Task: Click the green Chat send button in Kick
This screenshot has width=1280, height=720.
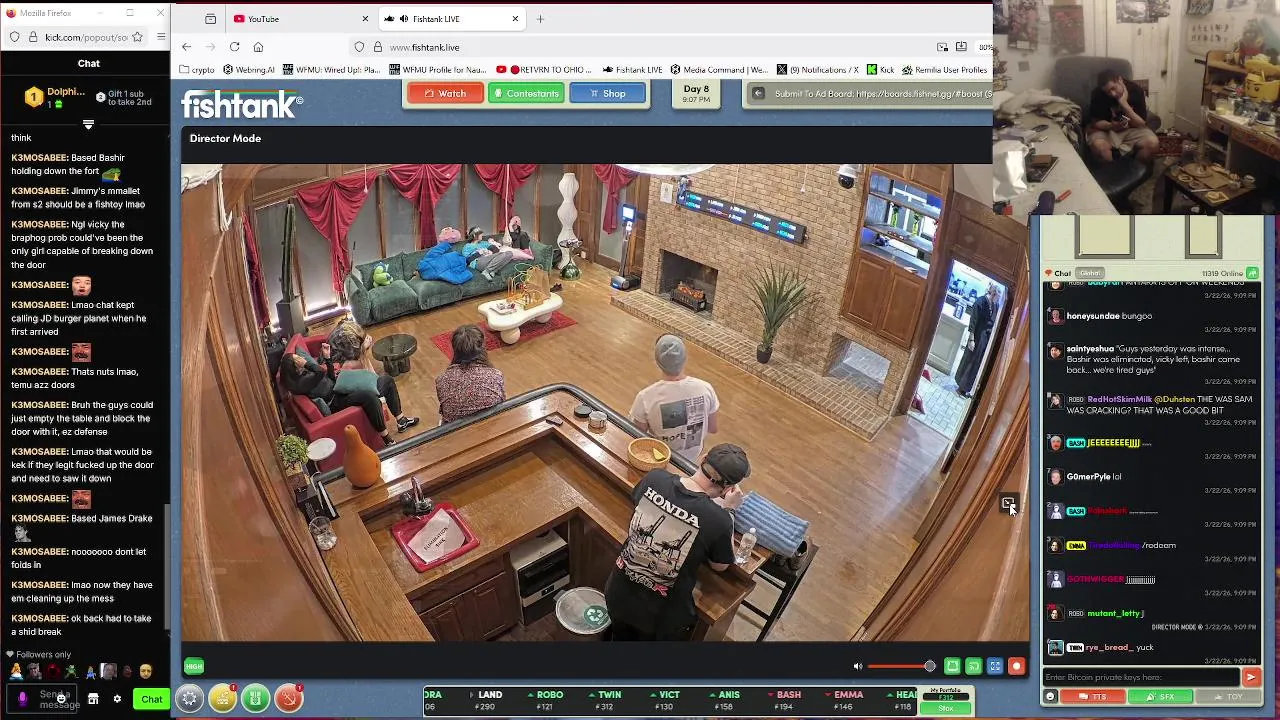Action: 151,699
